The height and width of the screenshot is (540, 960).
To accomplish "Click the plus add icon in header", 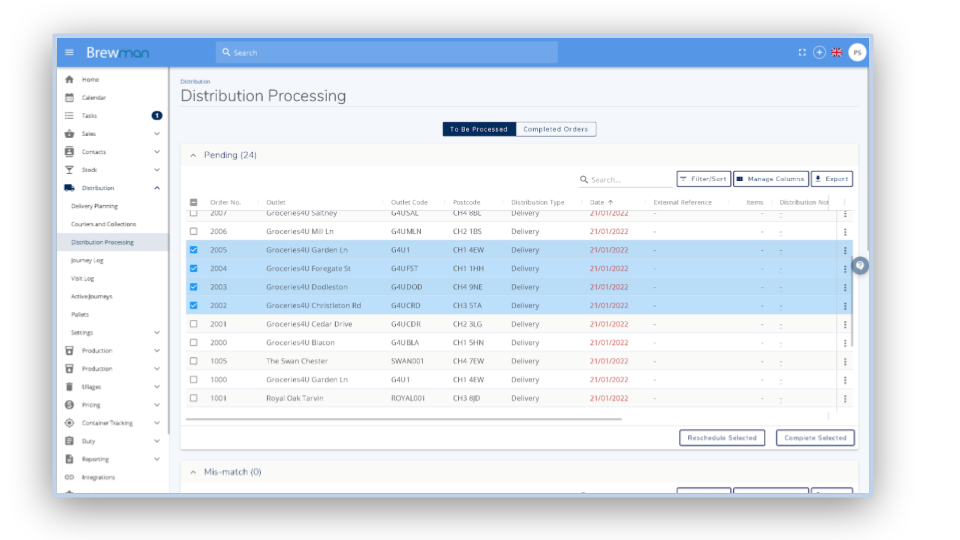I will tap(819, 53).
